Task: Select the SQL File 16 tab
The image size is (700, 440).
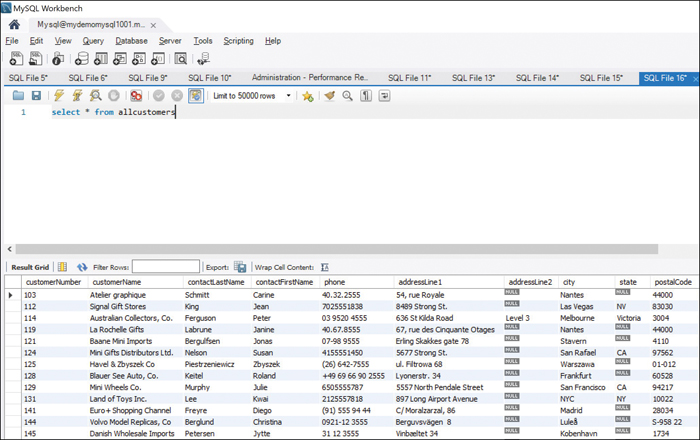Action: click(665, 78)
